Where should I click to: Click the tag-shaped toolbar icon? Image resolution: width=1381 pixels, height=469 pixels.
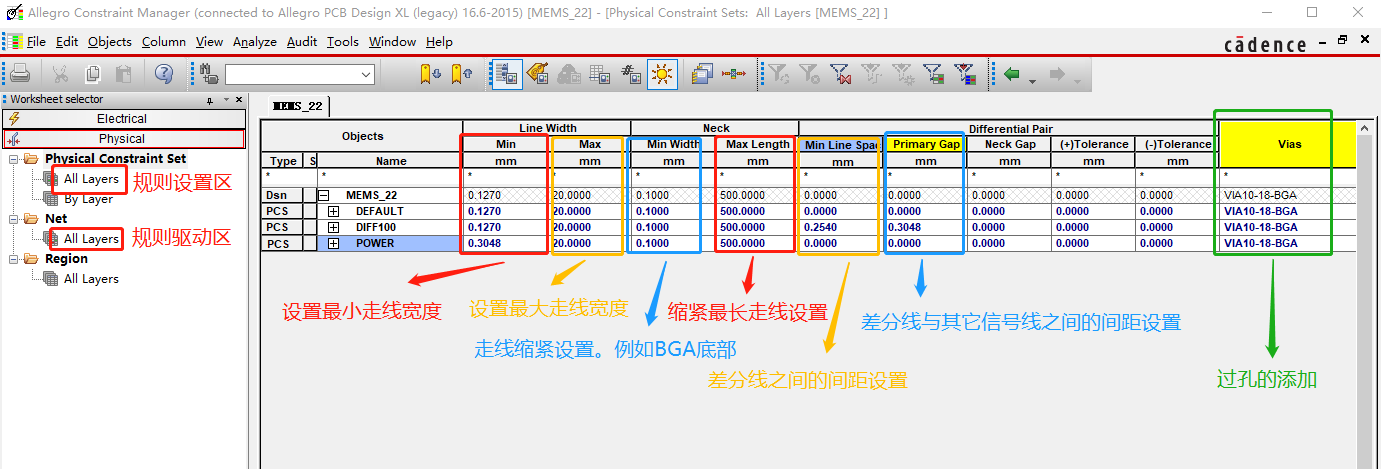[x=538, y=73]
